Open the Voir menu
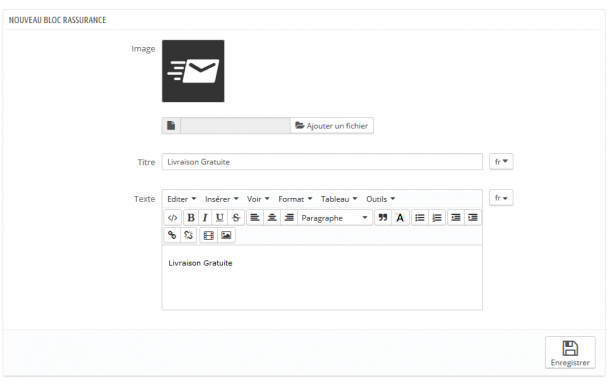Viewport: 610px width, 390px height. 258,199
